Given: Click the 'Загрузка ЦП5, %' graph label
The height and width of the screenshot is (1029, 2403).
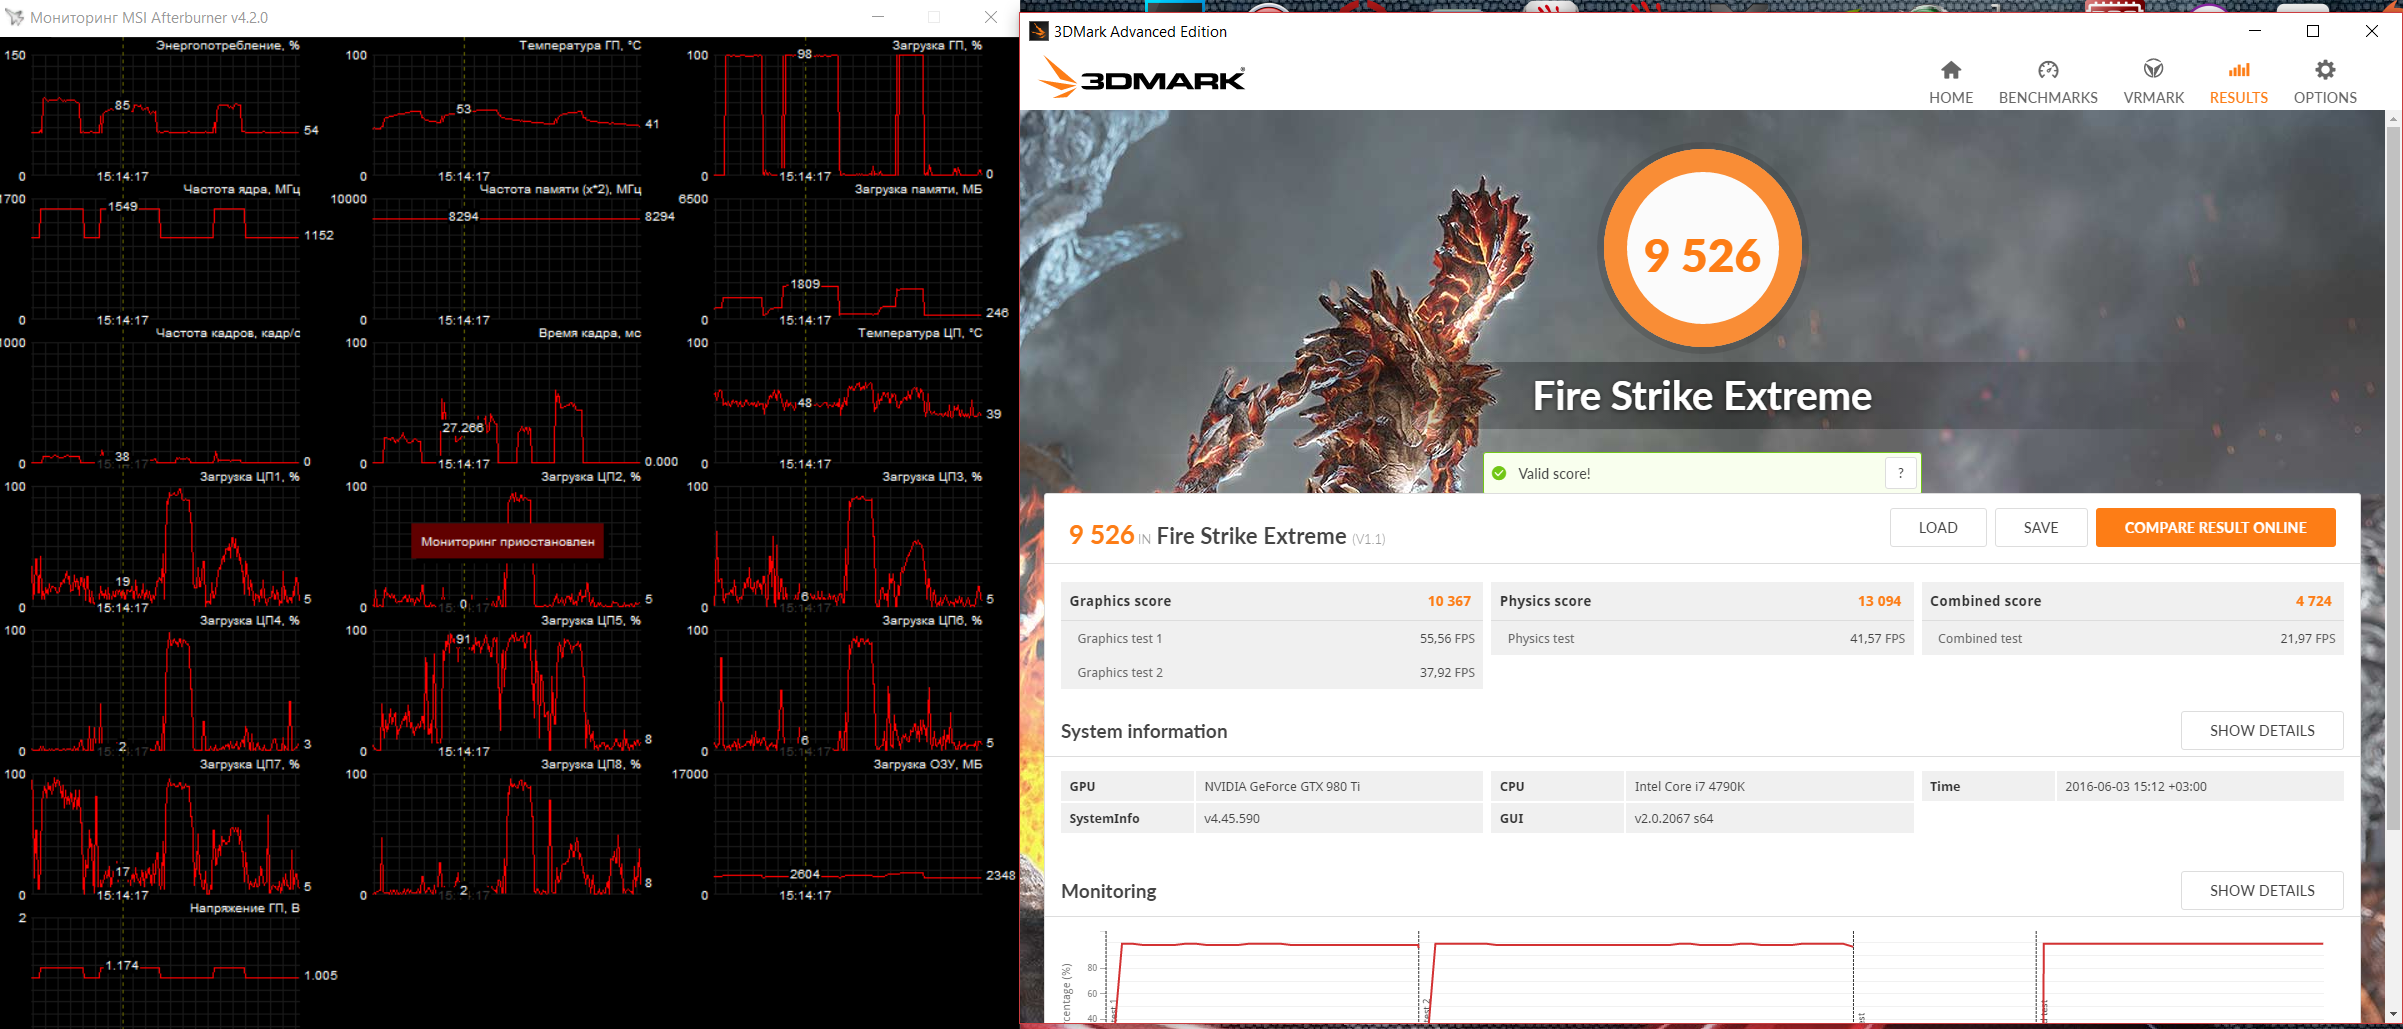Looking at the screenshot, I should [x=591, y=621].
